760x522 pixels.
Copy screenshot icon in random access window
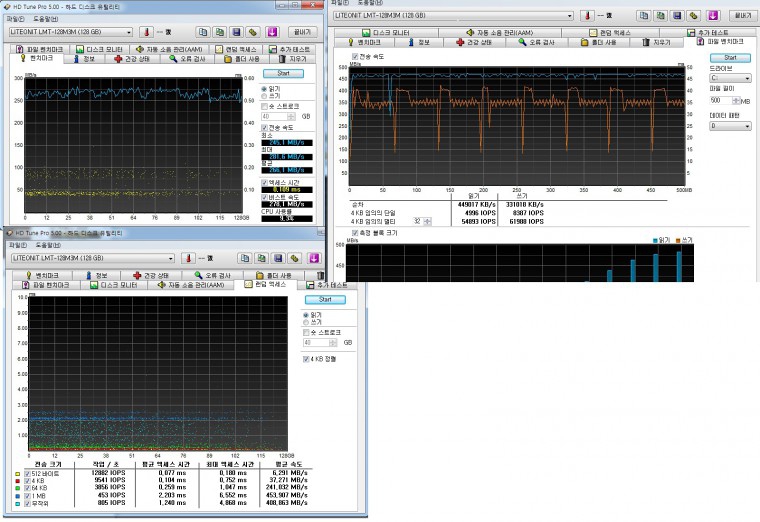pos(262,258)
